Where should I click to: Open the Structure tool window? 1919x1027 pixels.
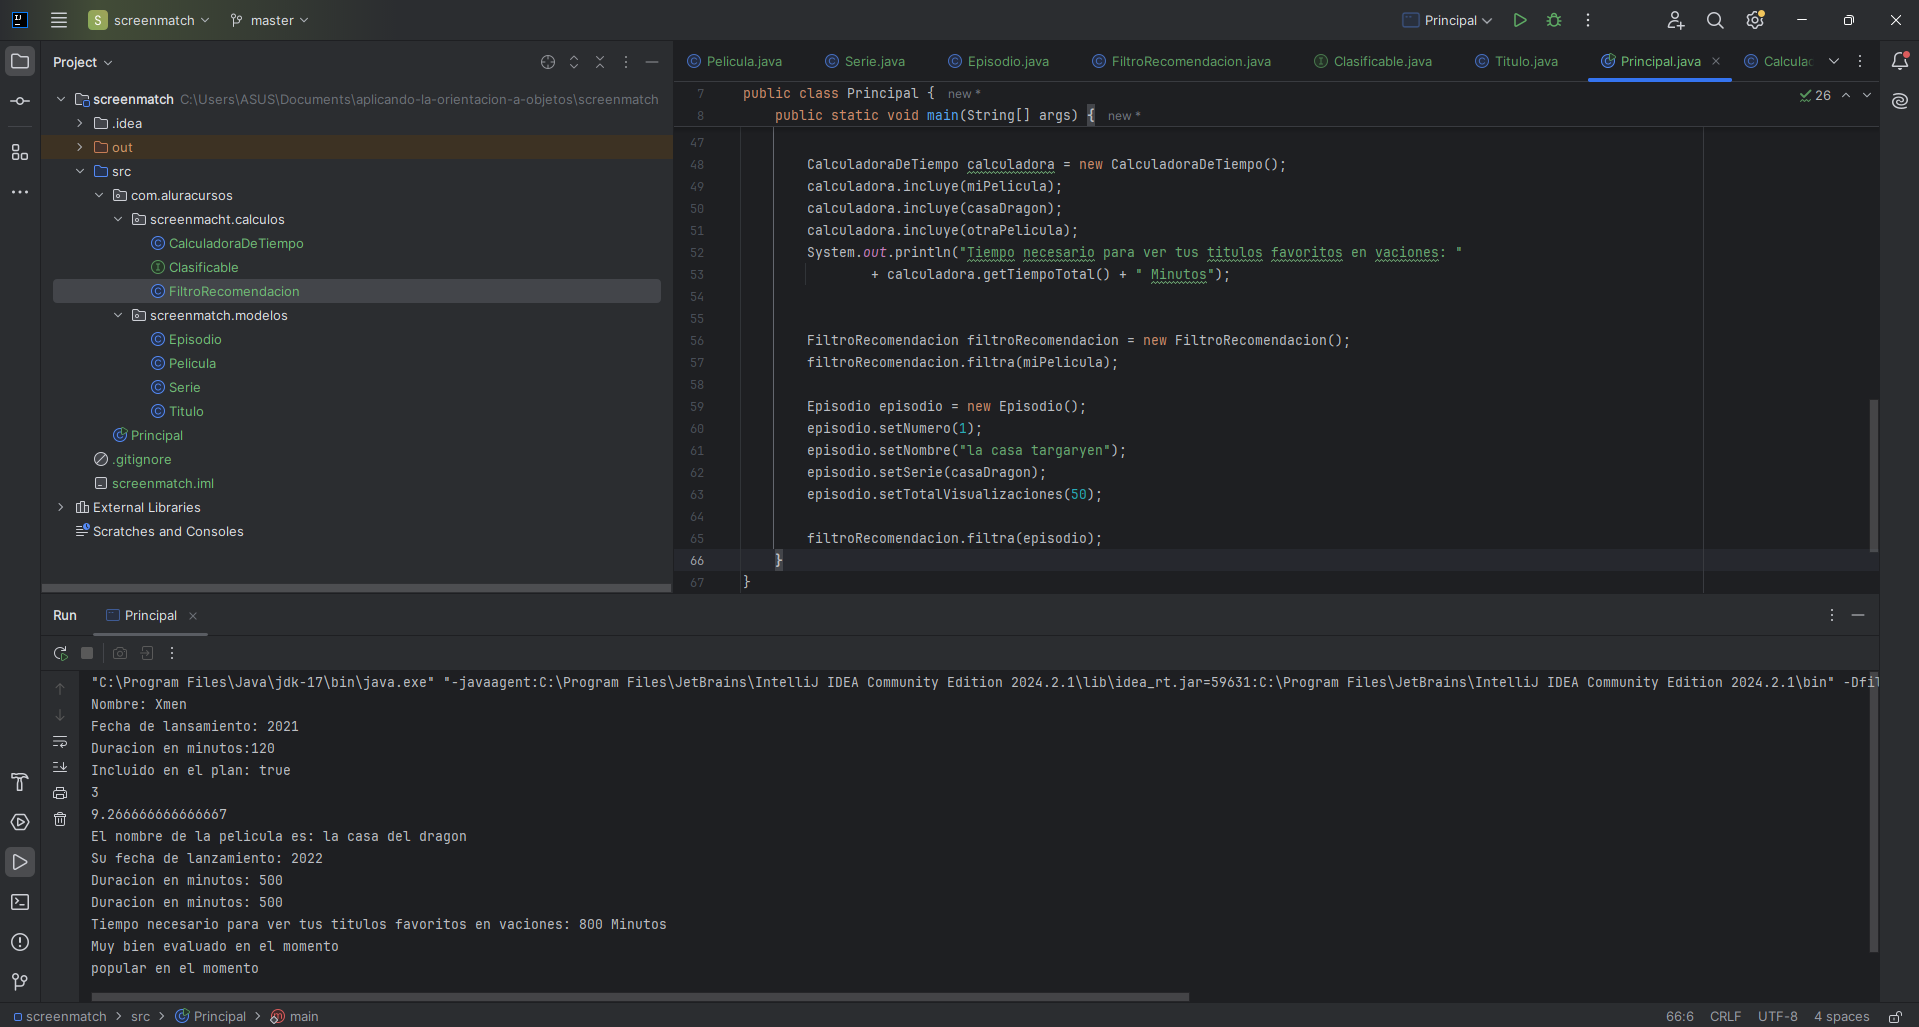coord(20,152)
